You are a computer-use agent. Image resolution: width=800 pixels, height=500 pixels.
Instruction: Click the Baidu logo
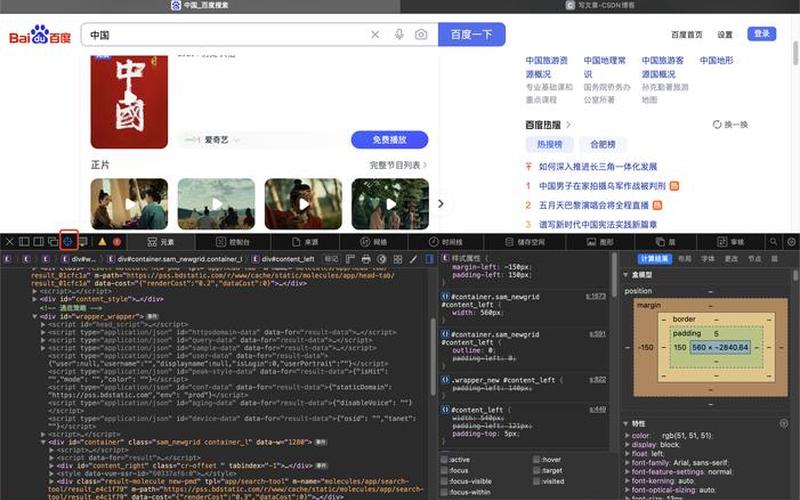click(40, 34)
